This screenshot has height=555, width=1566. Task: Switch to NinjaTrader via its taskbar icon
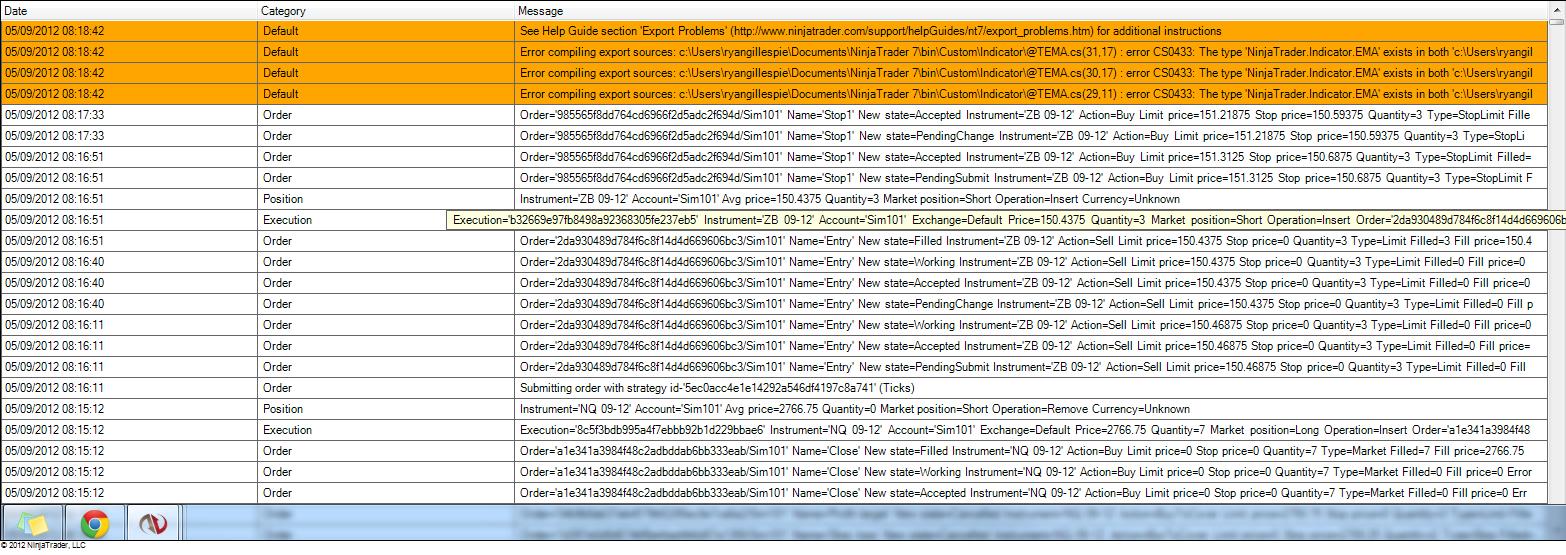pos(153,523)
